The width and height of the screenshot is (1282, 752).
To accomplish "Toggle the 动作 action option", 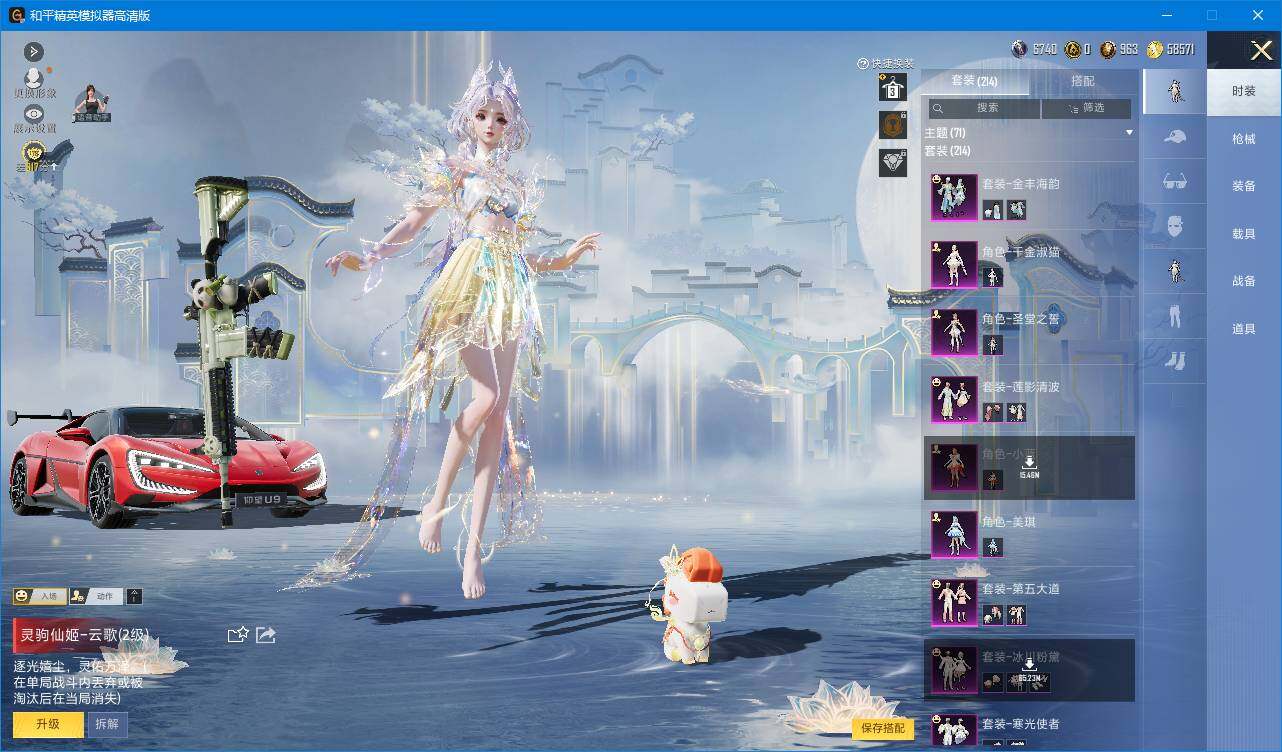I will coord(96,596).
